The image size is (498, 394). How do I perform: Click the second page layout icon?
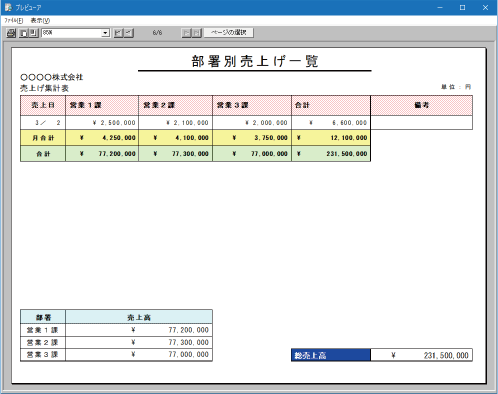[33, 33]
